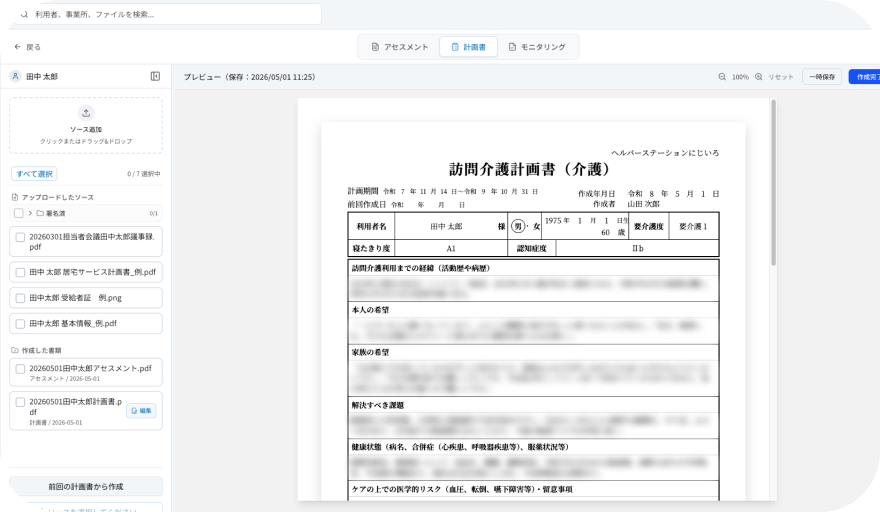Click file name 田中太郎 受給者証 例.png
This screenshot has width=880, height=512.
pos(75,298)
